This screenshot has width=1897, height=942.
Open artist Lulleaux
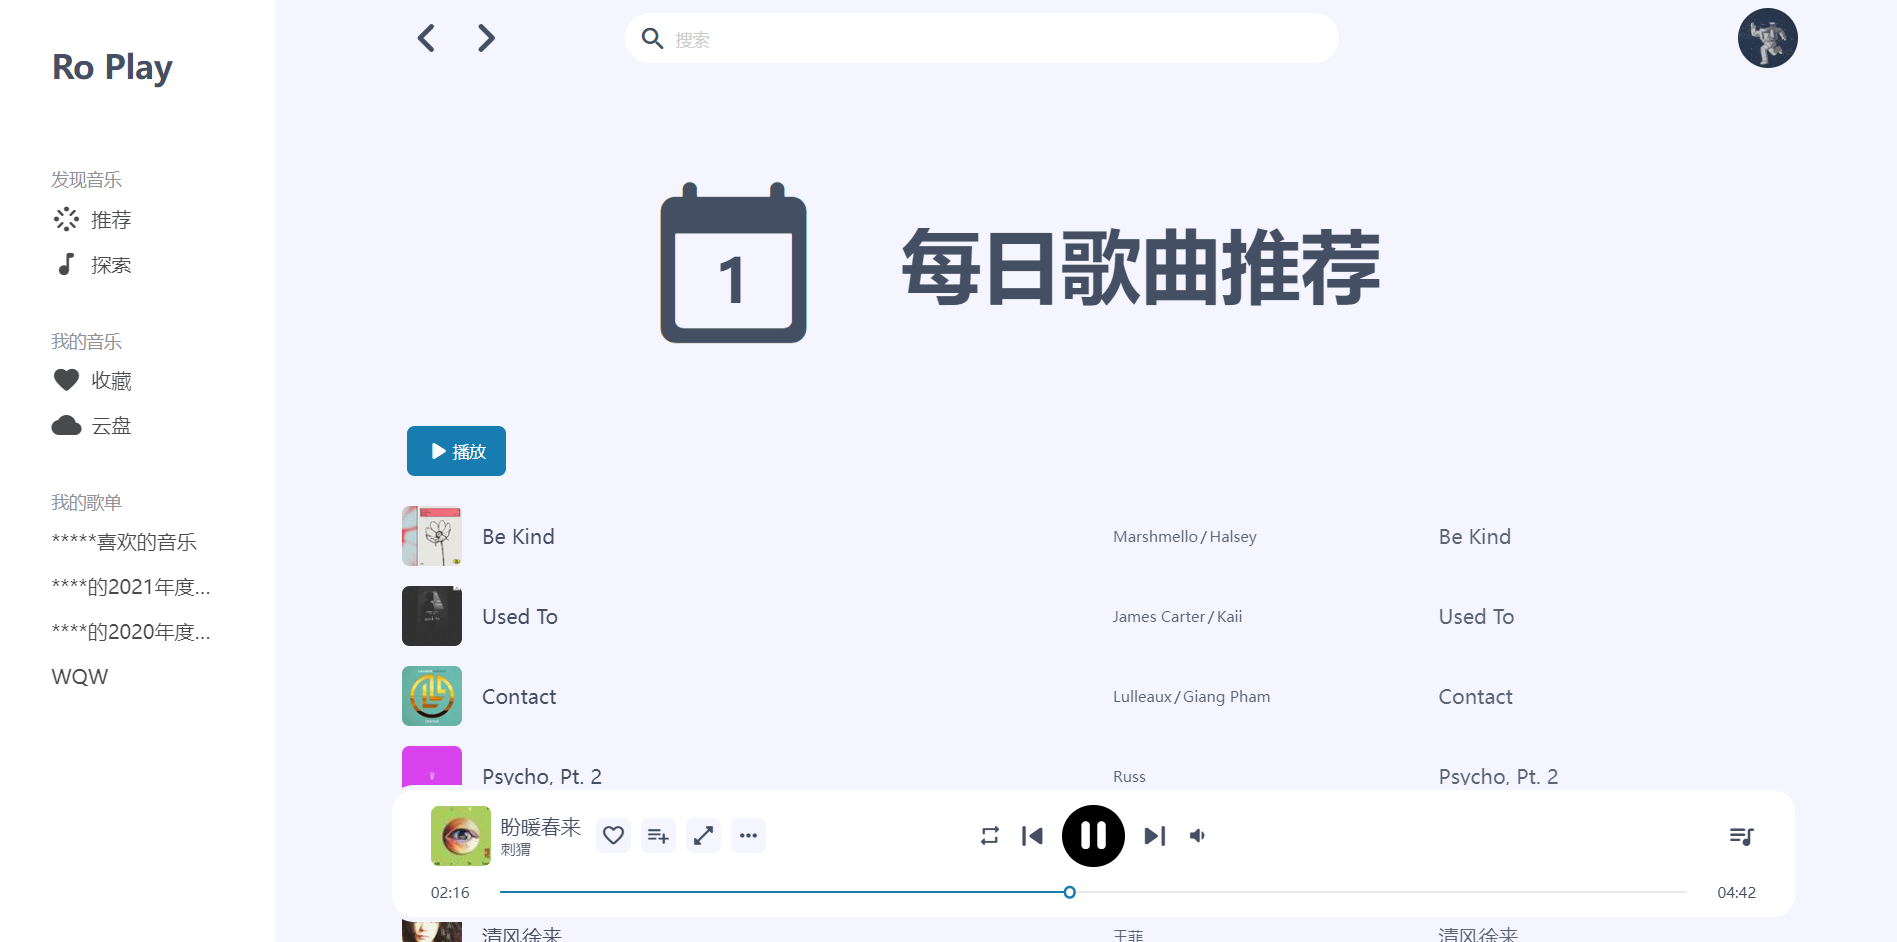point(1142,697)
